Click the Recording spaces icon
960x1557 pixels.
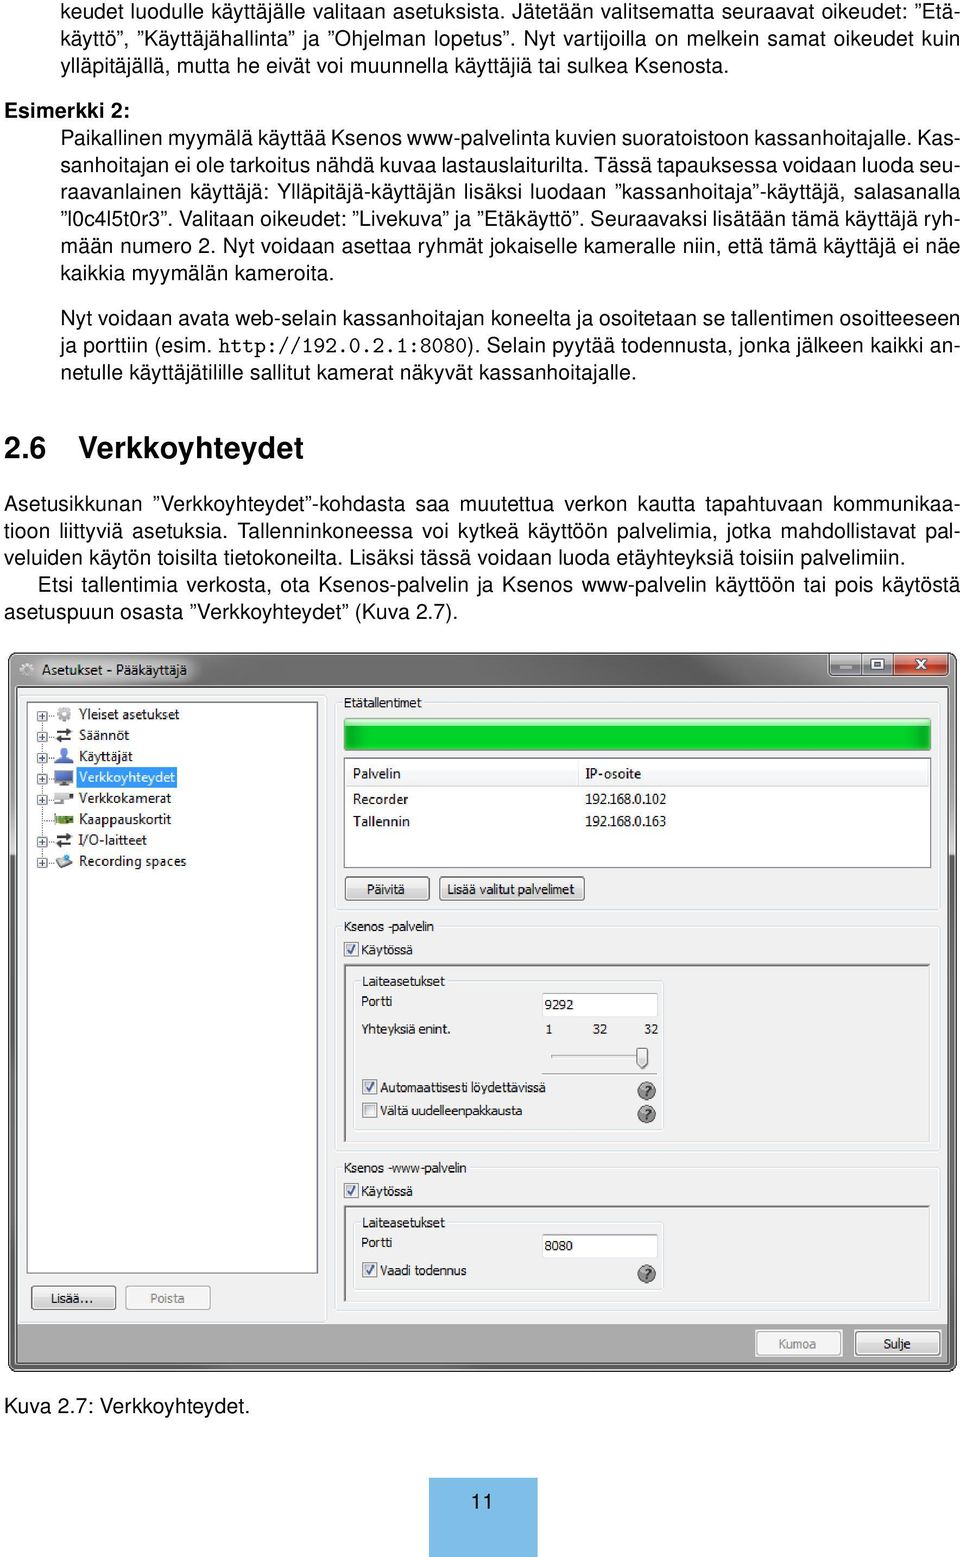[64, 861]
